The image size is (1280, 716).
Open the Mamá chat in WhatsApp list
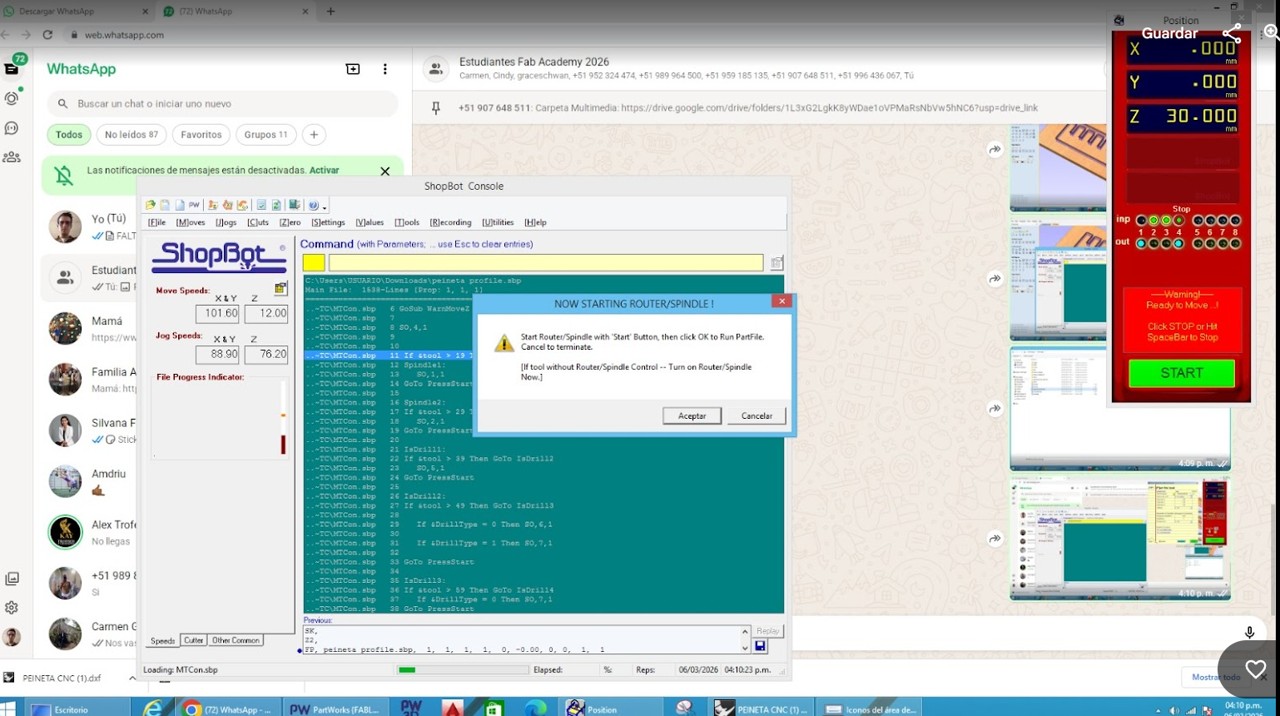coord(90,328)
